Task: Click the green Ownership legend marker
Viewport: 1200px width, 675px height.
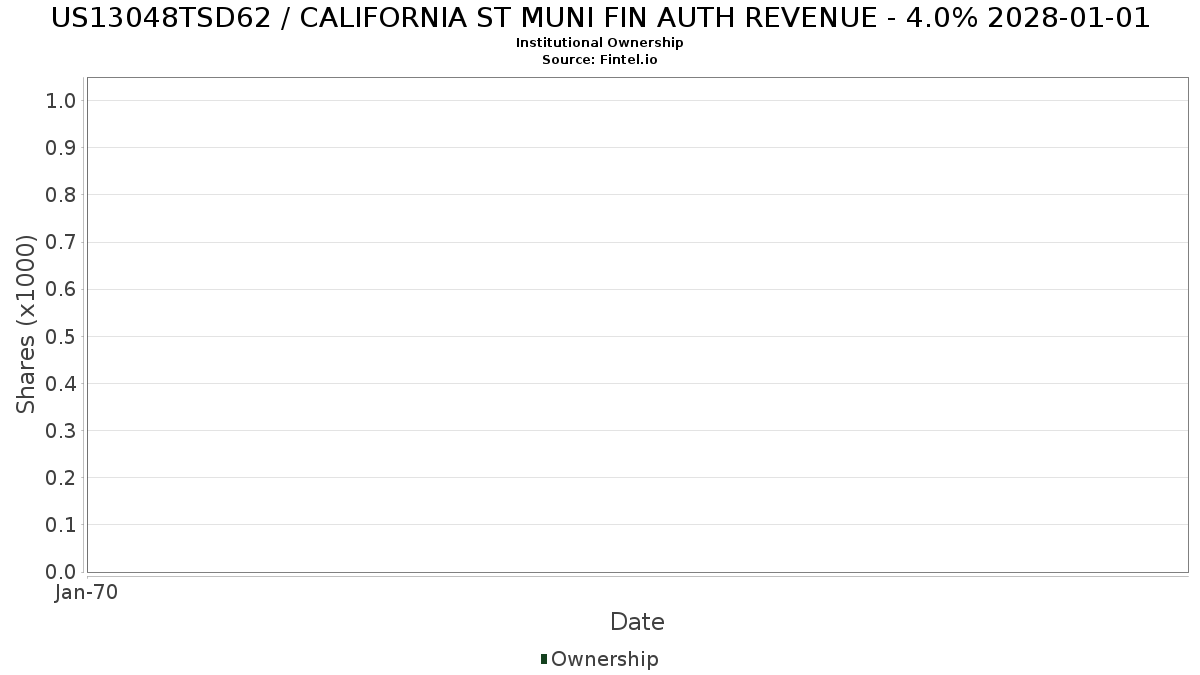Action: (x=544, y=659)
